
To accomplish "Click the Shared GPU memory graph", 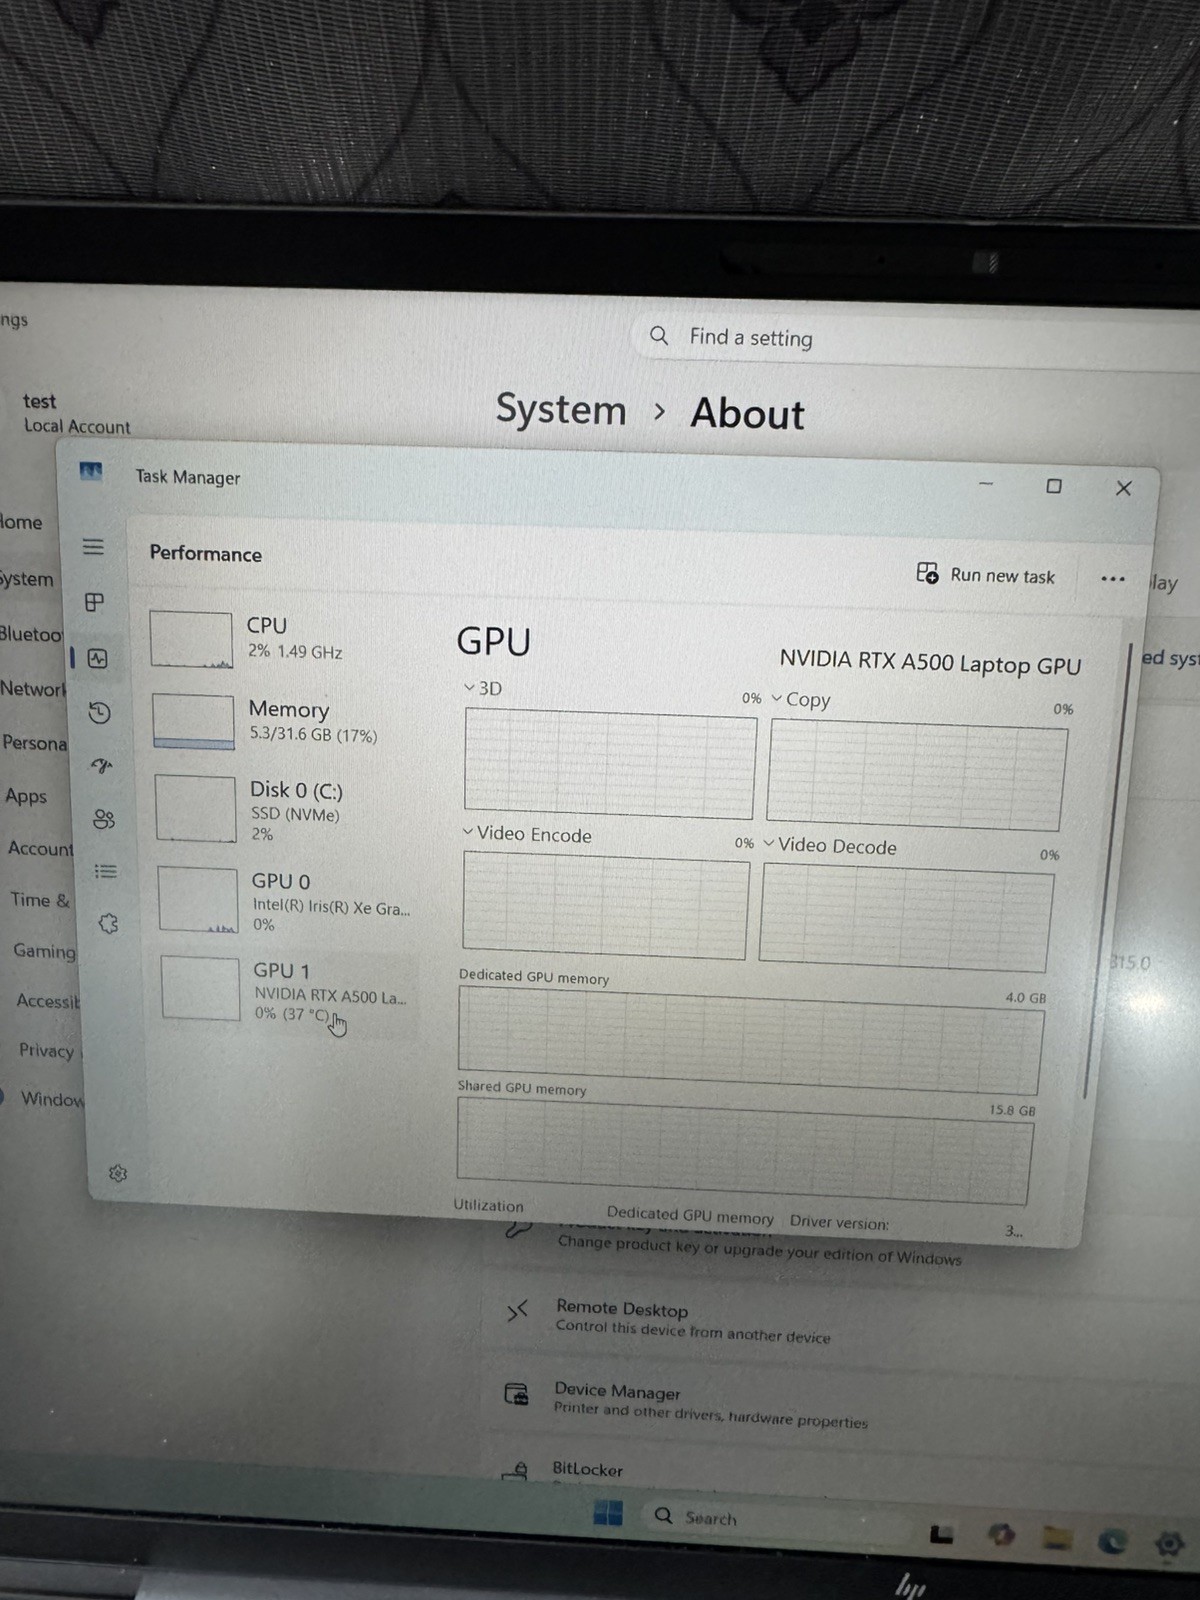I will coord(744,1151).
